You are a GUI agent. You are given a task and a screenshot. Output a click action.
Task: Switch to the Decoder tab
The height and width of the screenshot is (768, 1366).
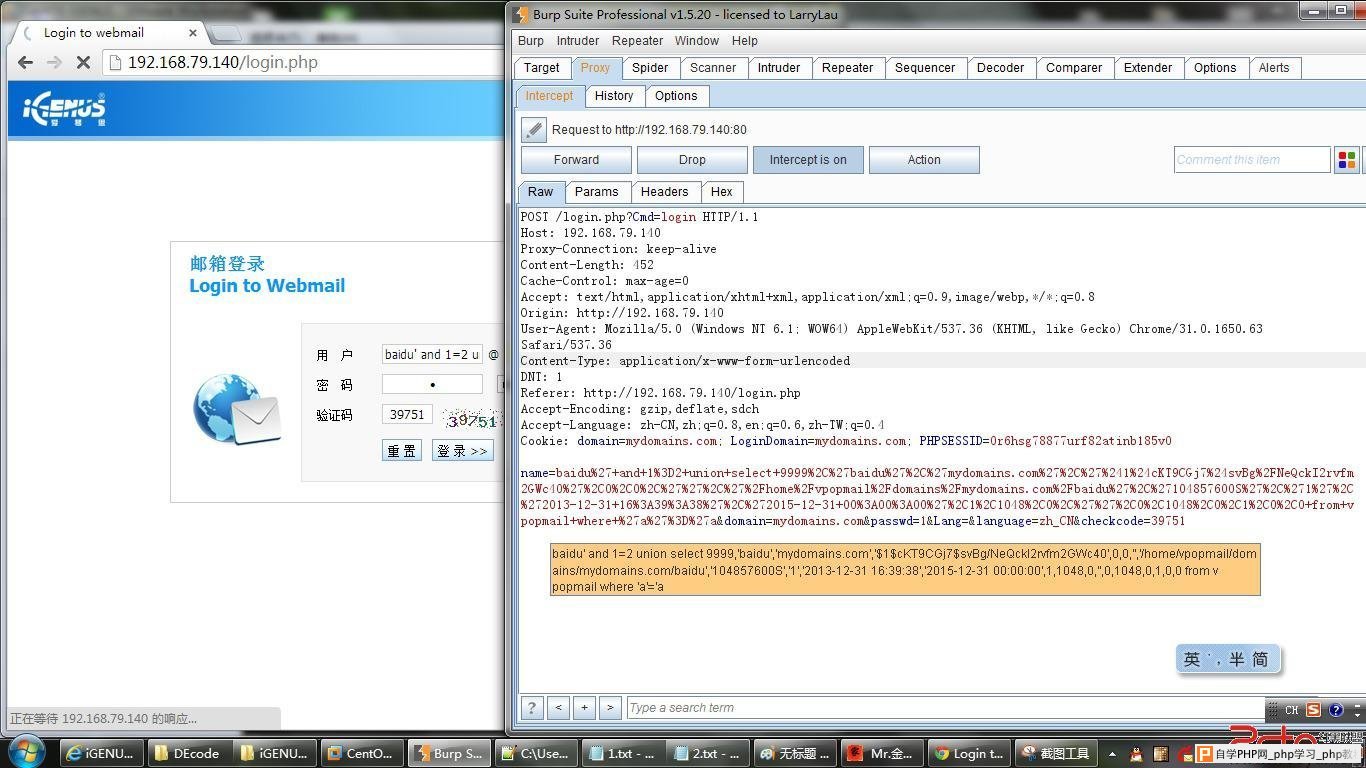click(1000, 68)
